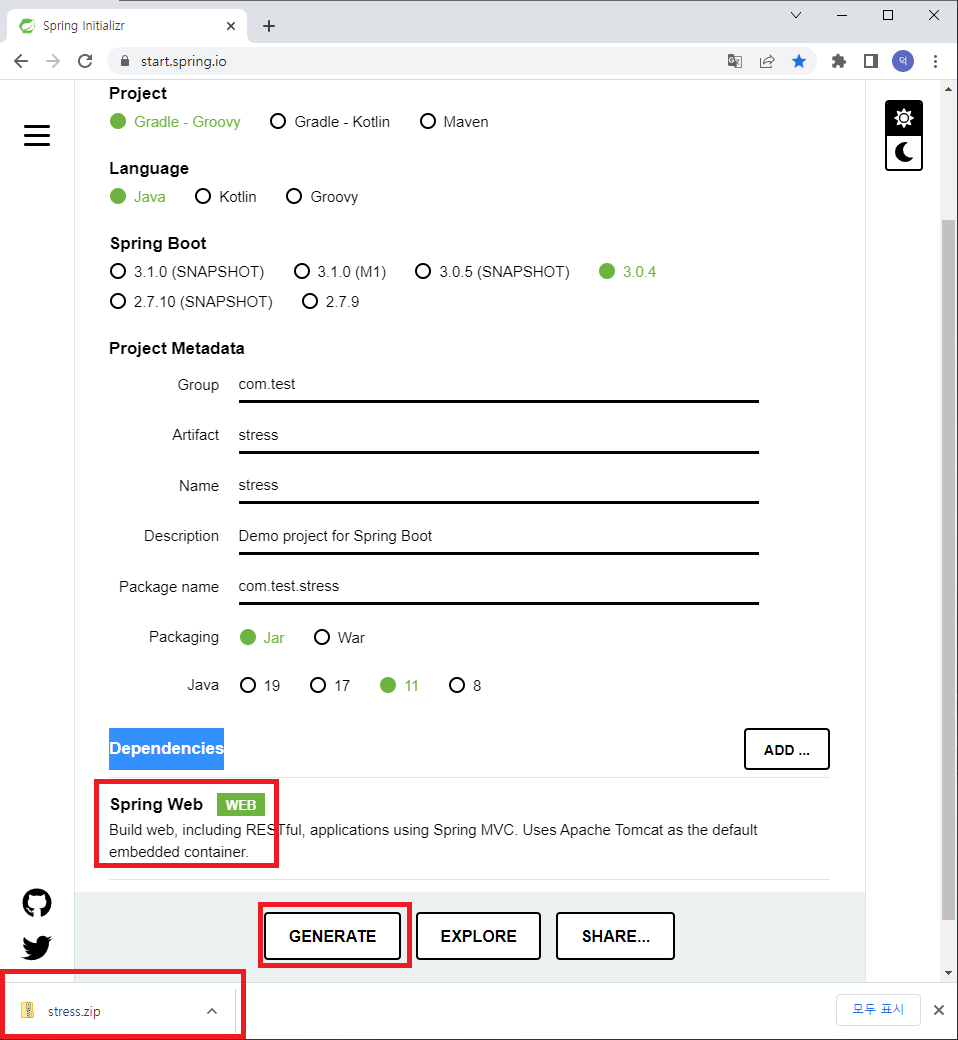This screenshot has height=1040, width=958.
Task: Click the EXPLORE button
Action: pyautogui.click(x=478, y=936)
